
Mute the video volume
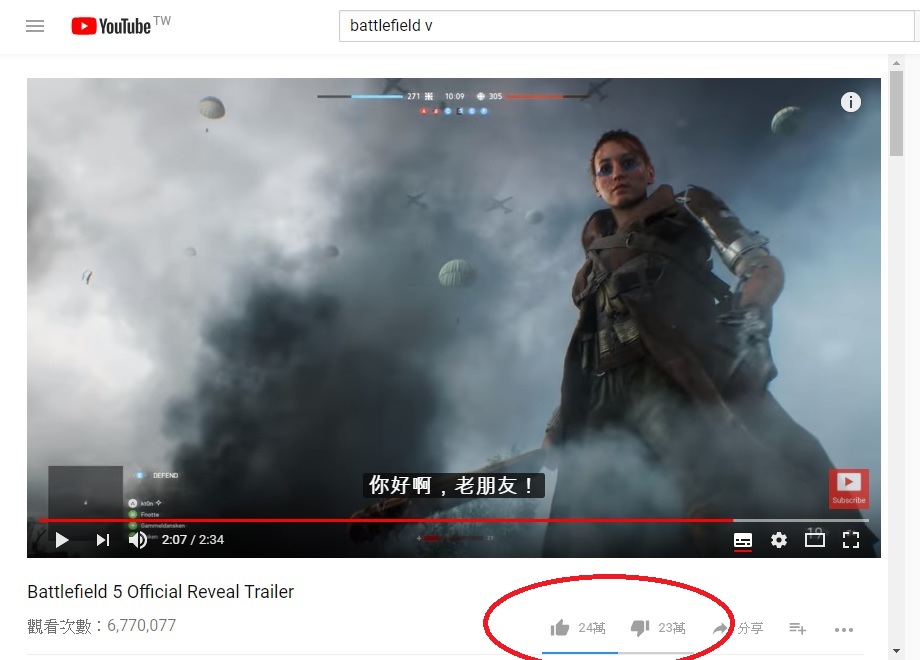tap(138, 540)
